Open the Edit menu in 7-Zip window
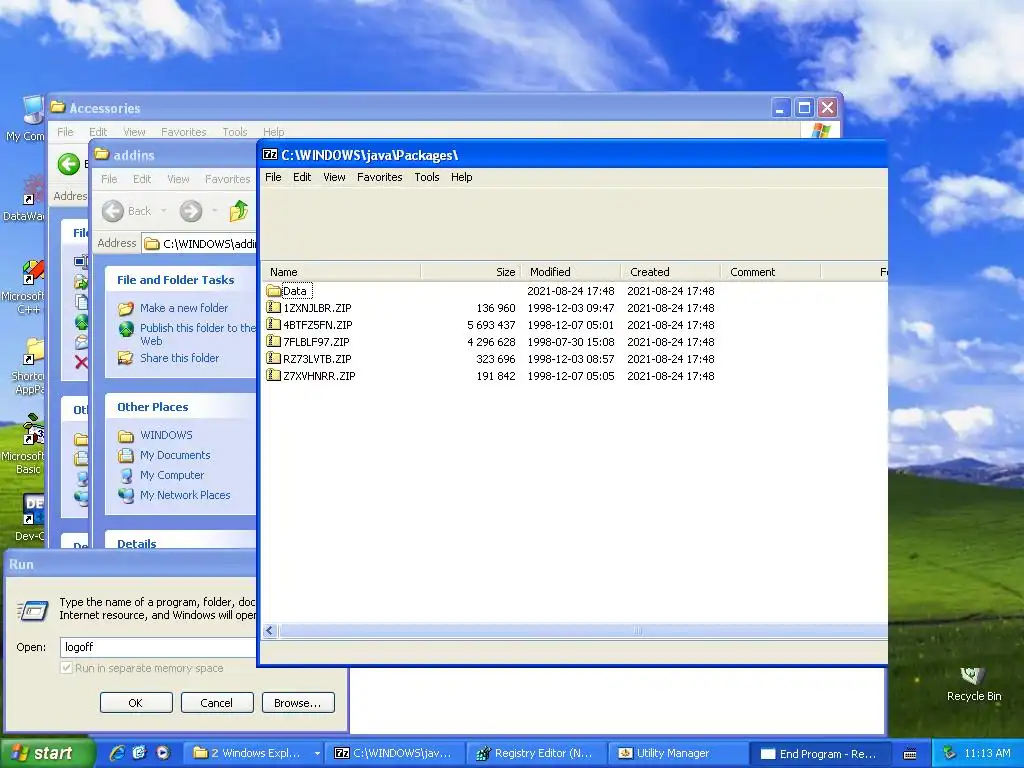This screenshot has width=1024, height=768. click(x=302, y=177)
